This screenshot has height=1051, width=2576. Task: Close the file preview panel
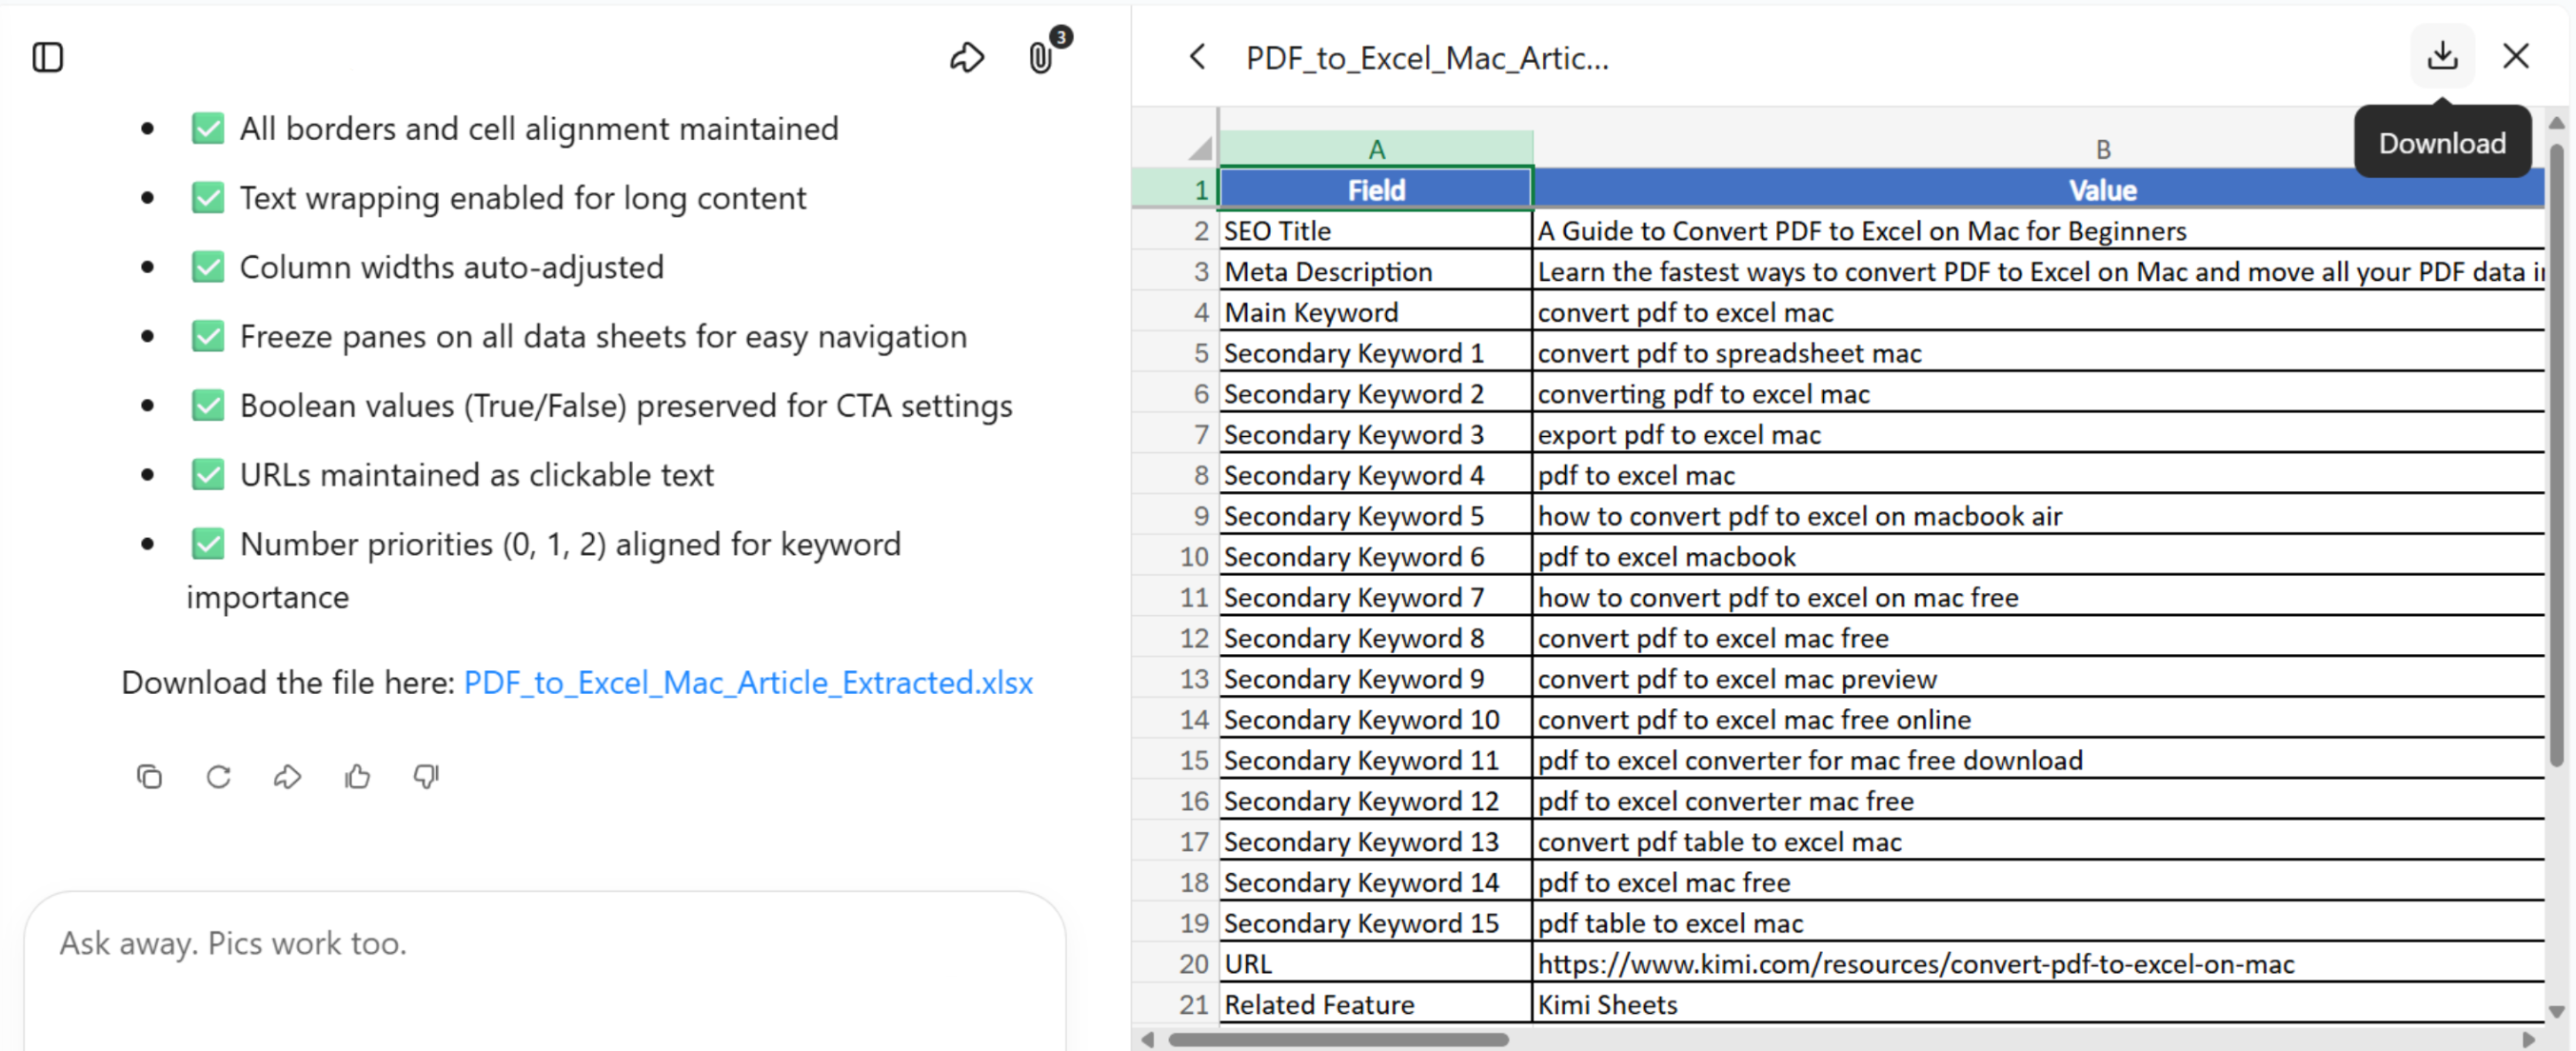(2516, 56)
